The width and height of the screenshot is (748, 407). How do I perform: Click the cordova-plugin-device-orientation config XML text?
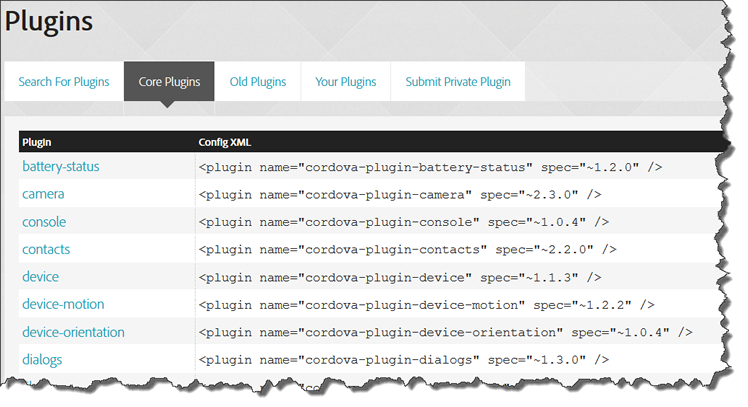446,333
